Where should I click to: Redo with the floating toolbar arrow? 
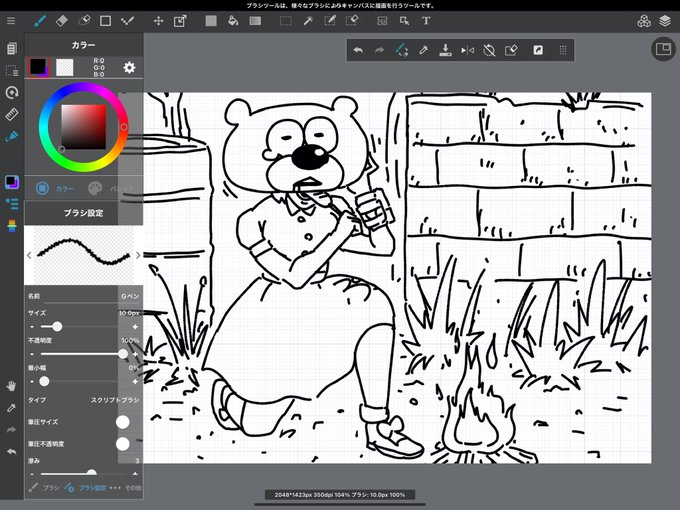(379, 50)
